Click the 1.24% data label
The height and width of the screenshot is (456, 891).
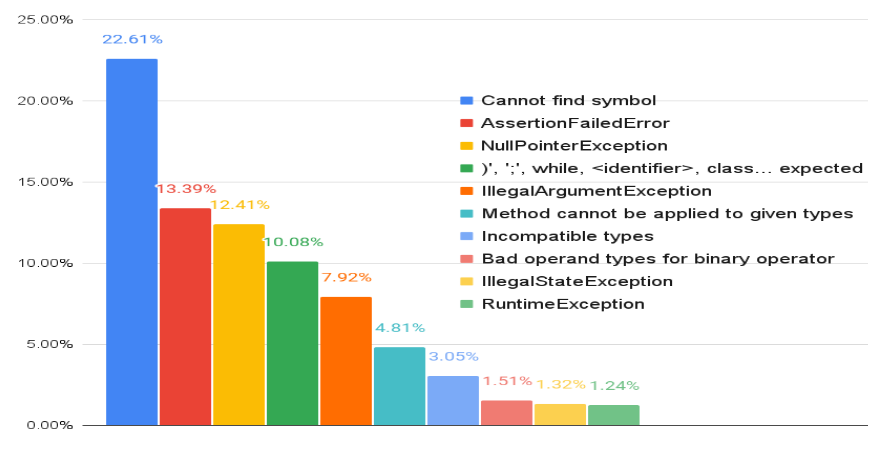click(614, 385)
